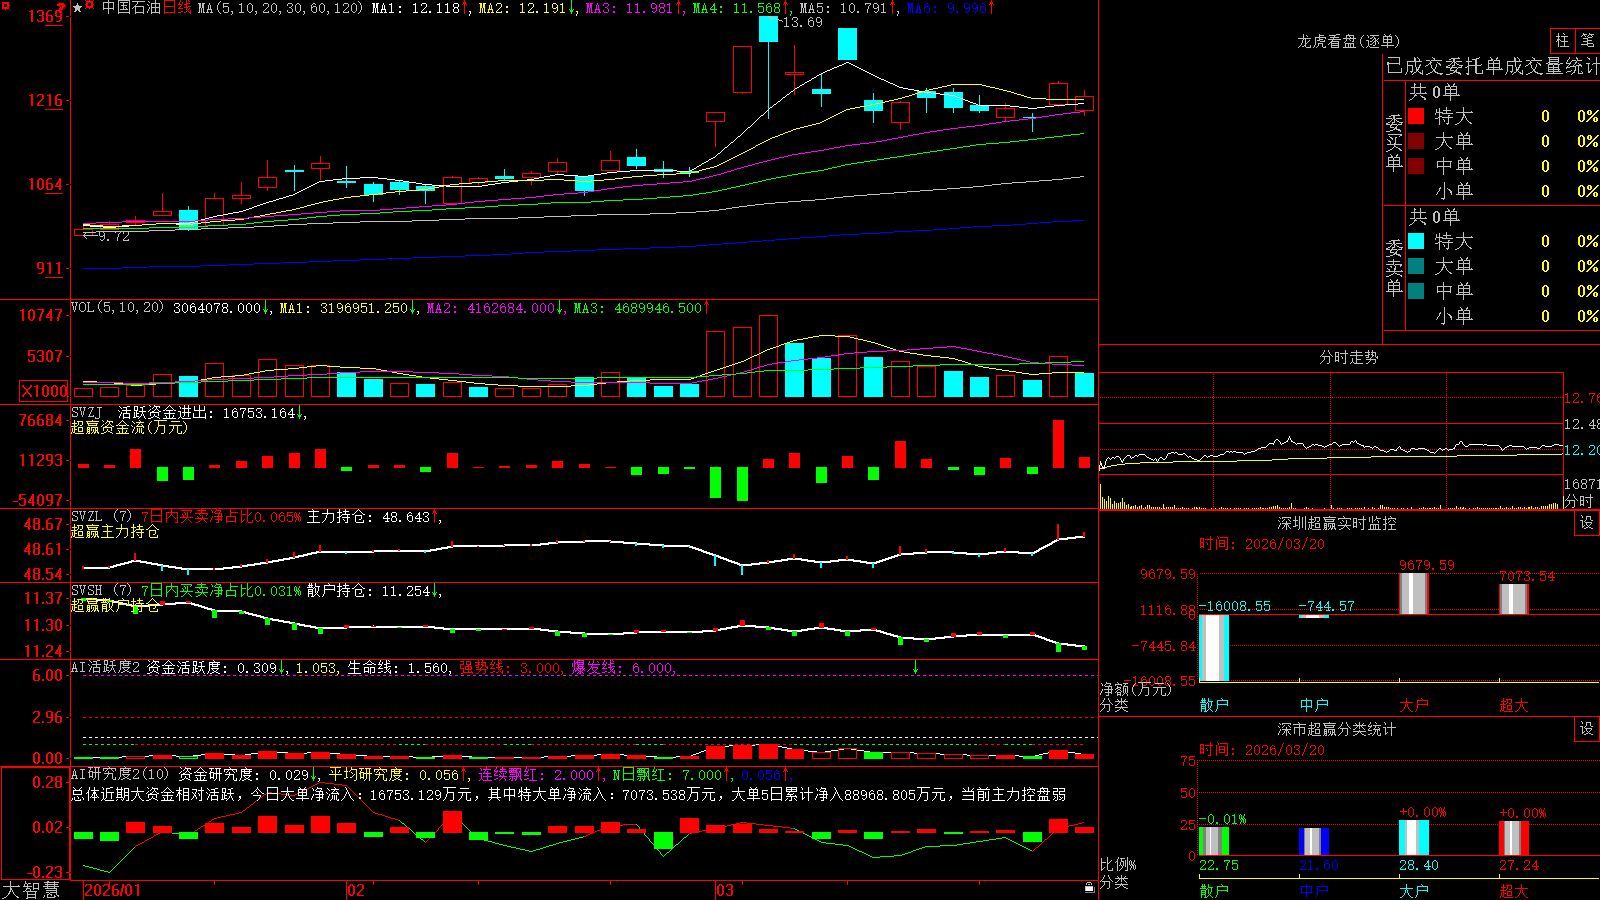
Task: Click the red gear icon beside stock name
Action: pyautogui.click(x=89, y=5)
